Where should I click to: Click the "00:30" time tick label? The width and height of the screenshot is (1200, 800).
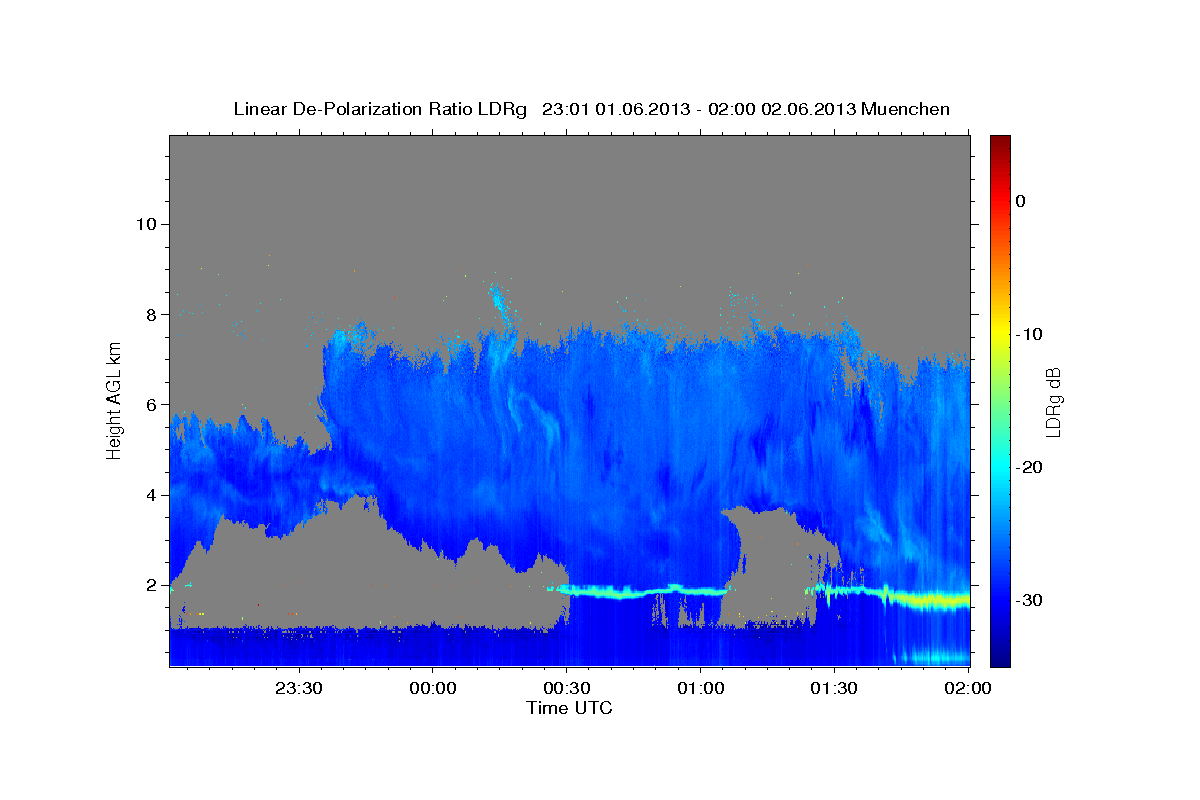click(x=566, y=688)
